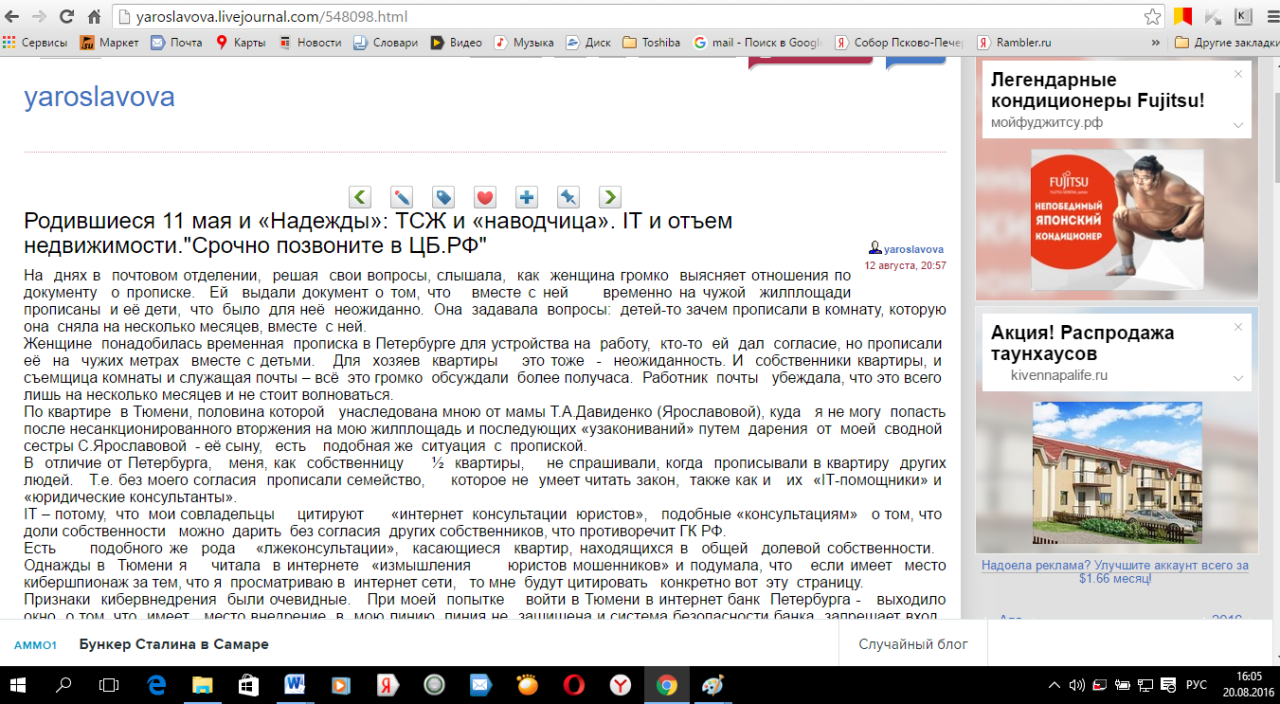Click the blue plus share icon

pyautogui.click(x=526, y=197)
